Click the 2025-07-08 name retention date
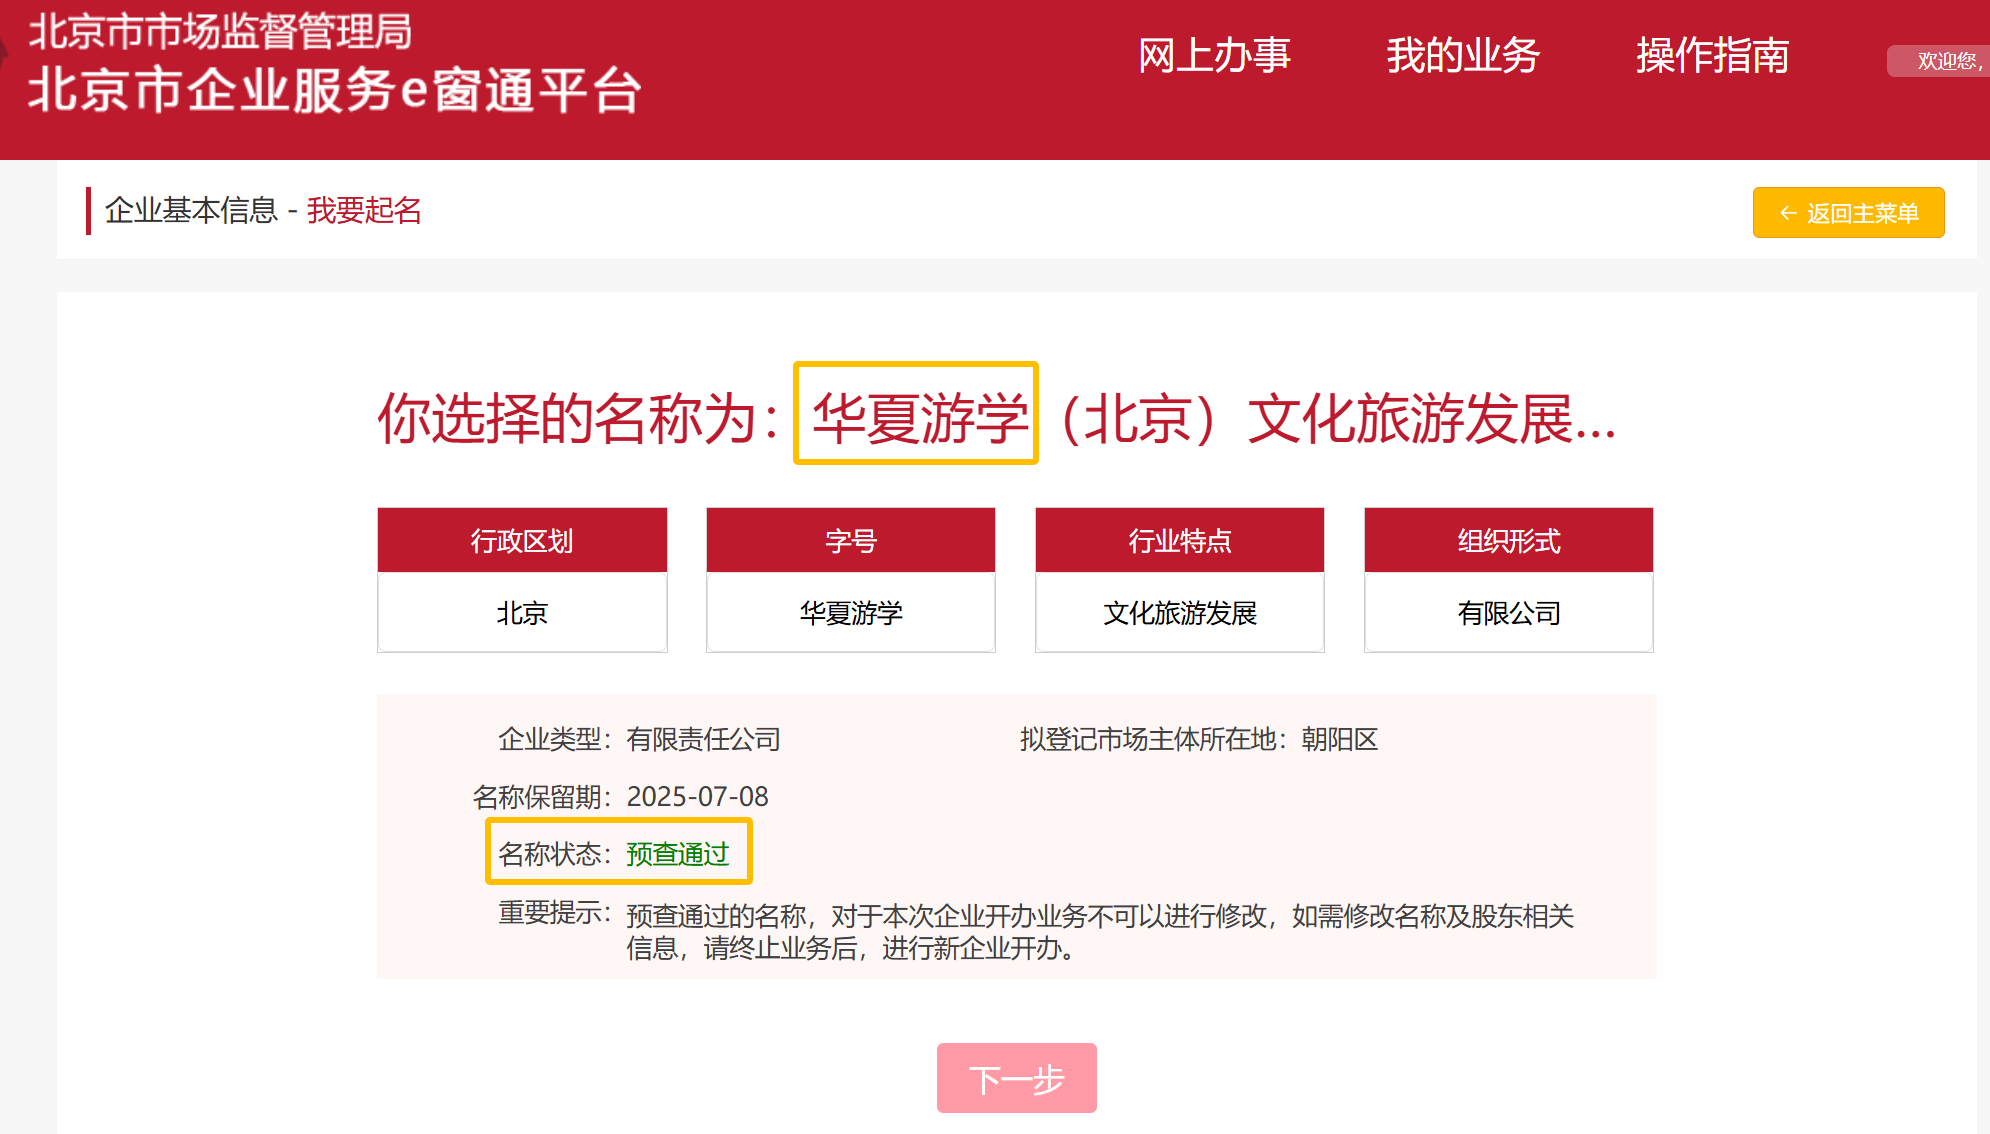This screenshot has width=1990, height=1134. click(x=697, y=797)
